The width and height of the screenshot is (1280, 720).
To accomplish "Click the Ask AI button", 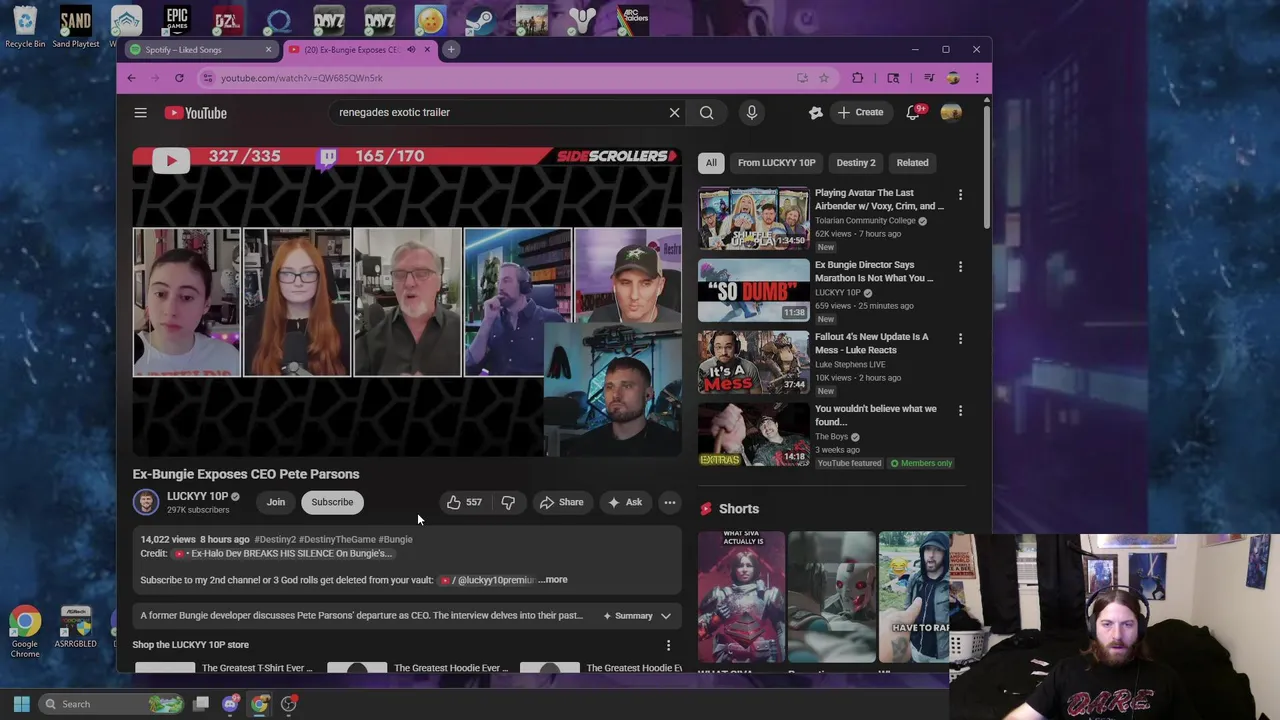I will [625, 502].
